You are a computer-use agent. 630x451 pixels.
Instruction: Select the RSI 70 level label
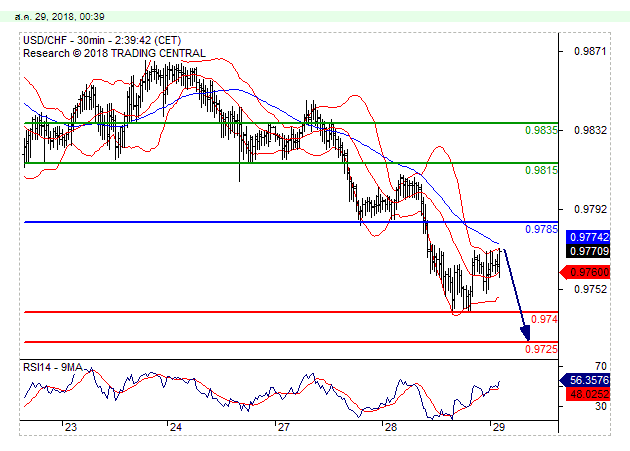[x=601, y=366]
